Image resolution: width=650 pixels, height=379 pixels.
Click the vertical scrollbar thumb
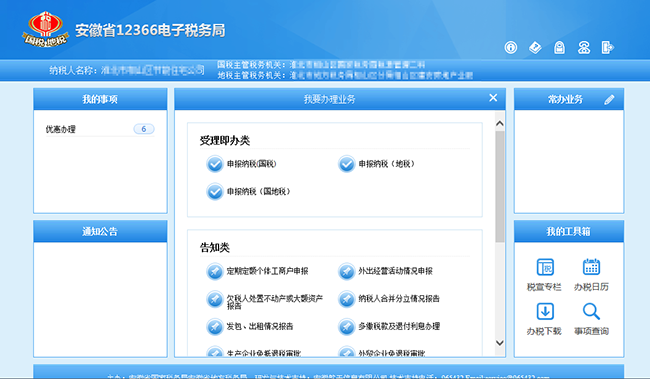pyautogui.click(x=500, y=187)
